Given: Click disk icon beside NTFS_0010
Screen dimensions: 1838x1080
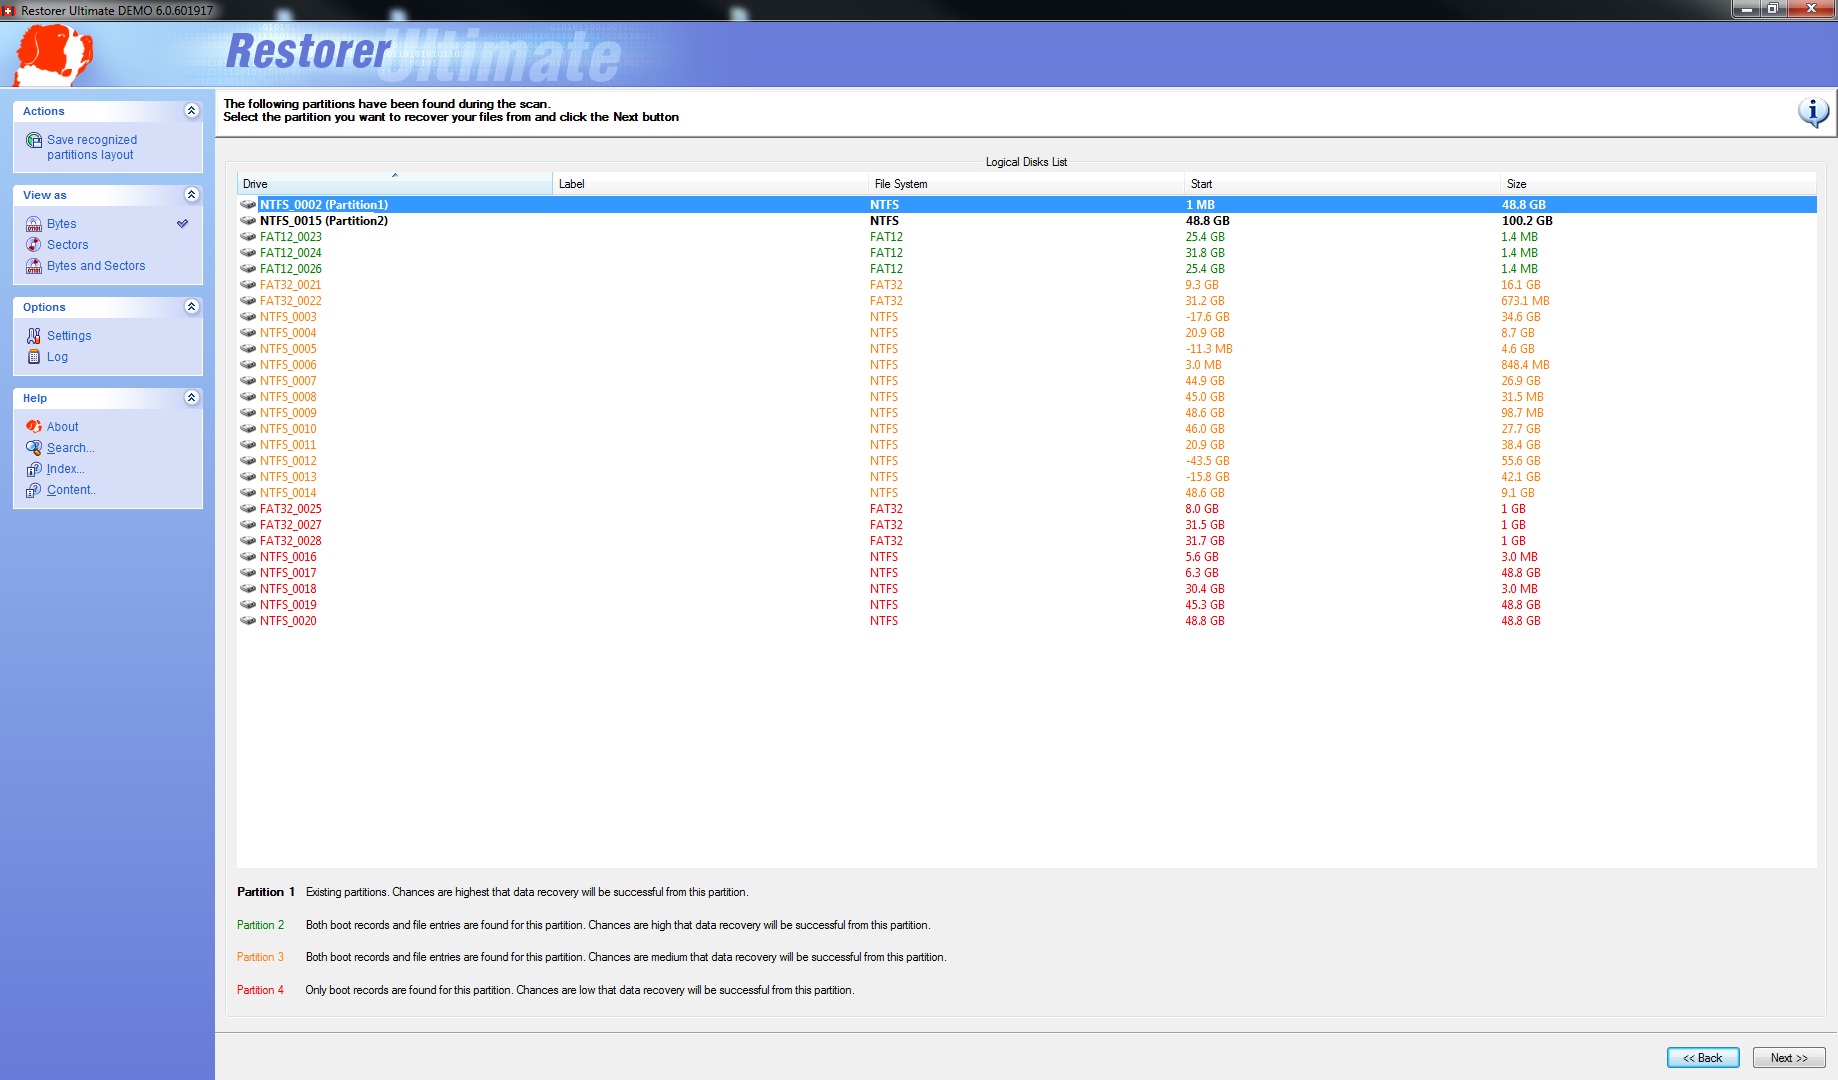Looking at the screenshot, I should click(248, 429).
